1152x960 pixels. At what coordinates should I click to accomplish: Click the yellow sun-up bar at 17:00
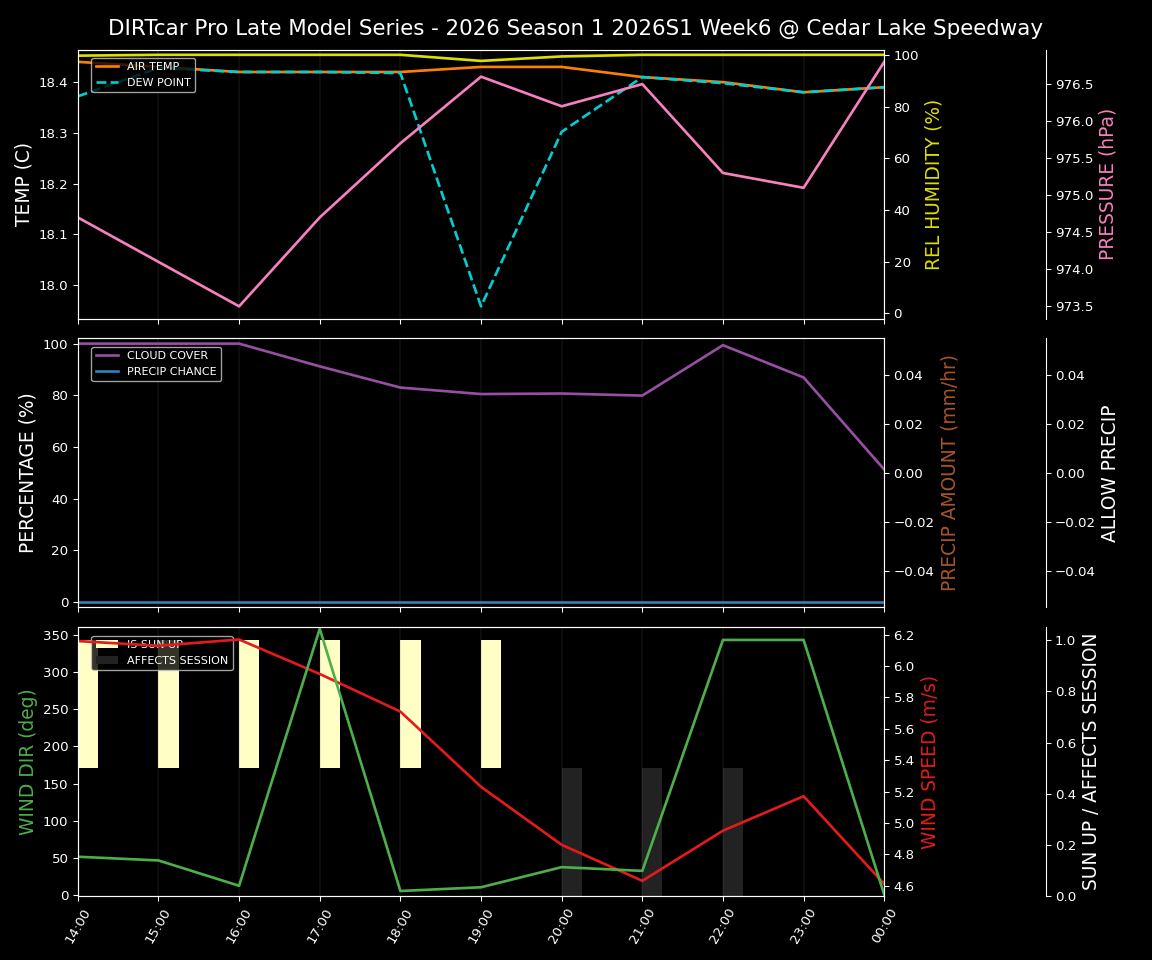click(x=330, y=704)
